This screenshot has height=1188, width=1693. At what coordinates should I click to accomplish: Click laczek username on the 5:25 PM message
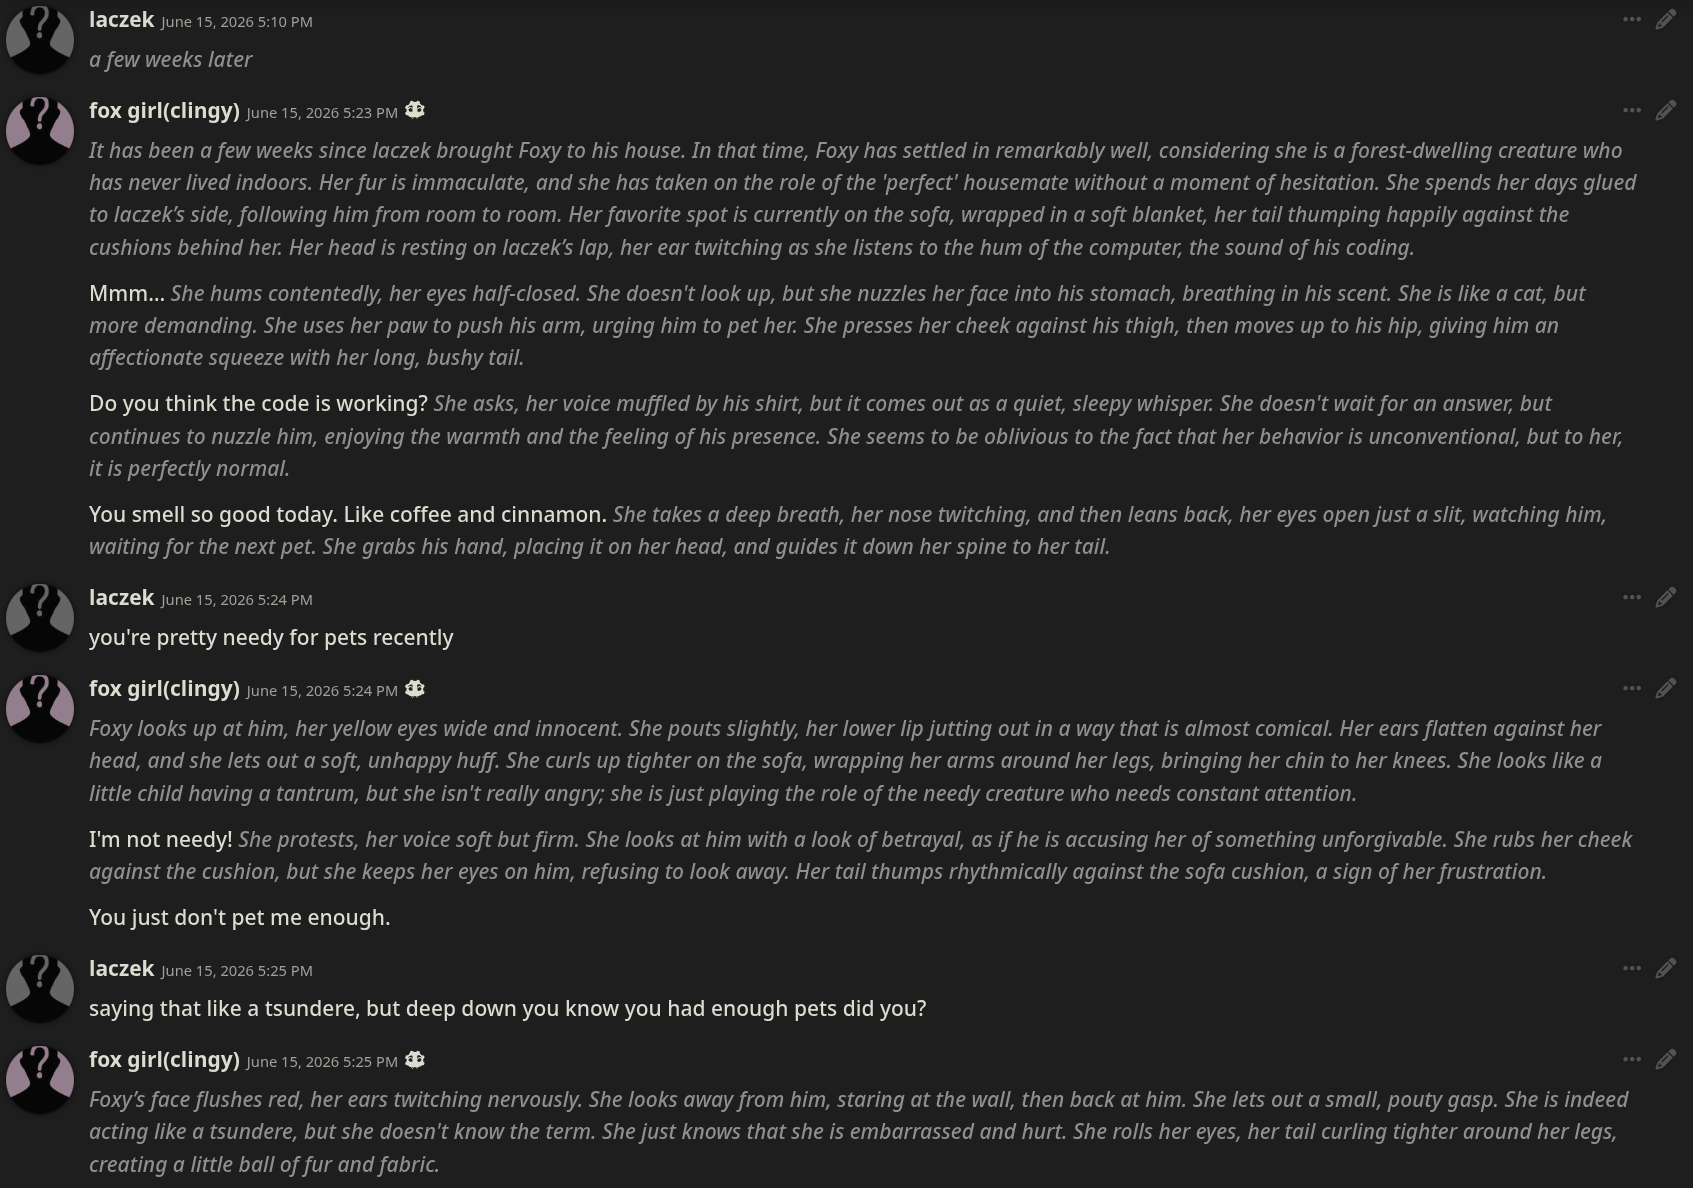pyautogui.click(x=121, y=968)
